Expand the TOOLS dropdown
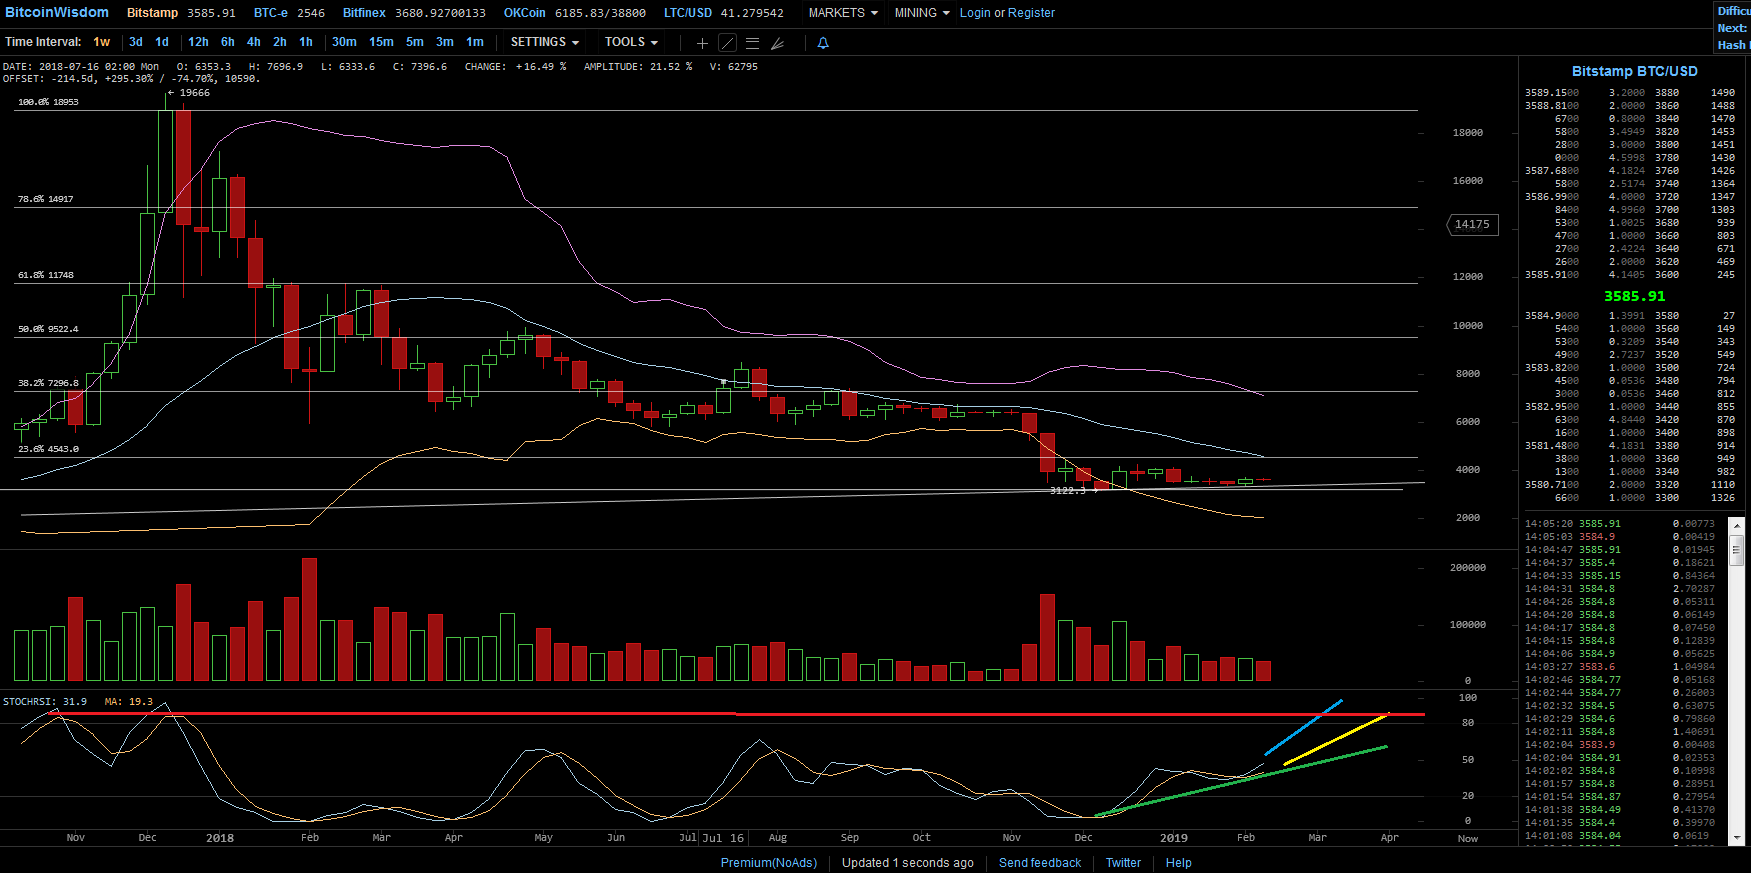This screenshot has height=873, width=1751. 631,42
